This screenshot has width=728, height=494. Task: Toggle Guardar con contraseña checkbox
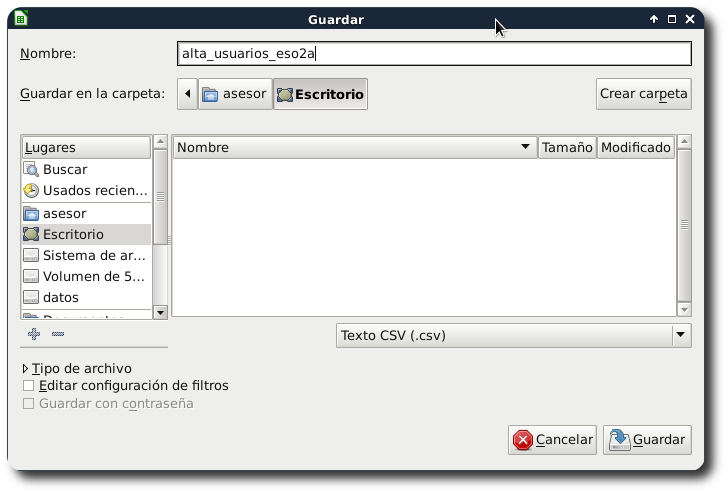(28, 403)
